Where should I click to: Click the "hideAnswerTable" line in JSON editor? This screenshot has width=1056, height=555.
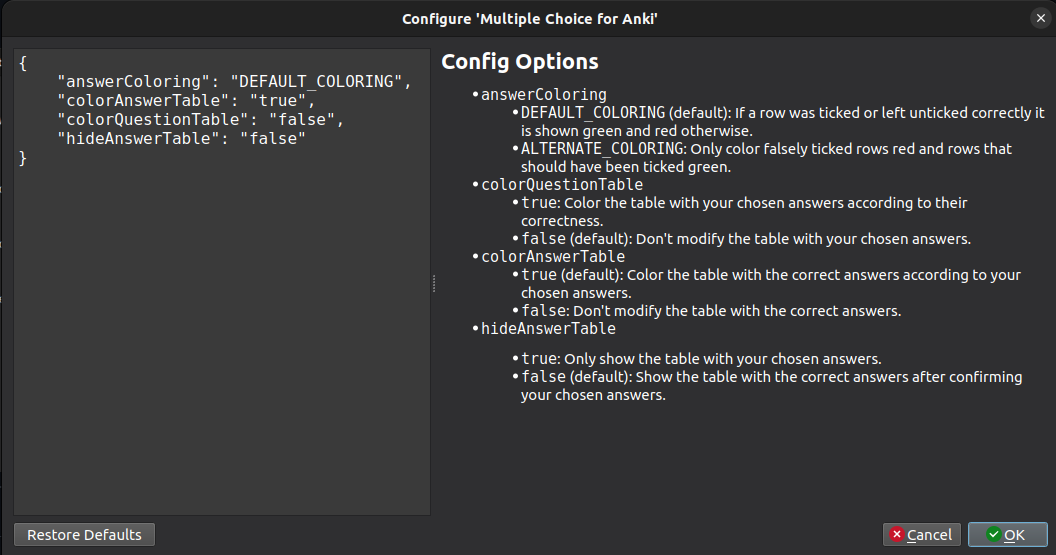pyautogui.click(x=181, y=139)
